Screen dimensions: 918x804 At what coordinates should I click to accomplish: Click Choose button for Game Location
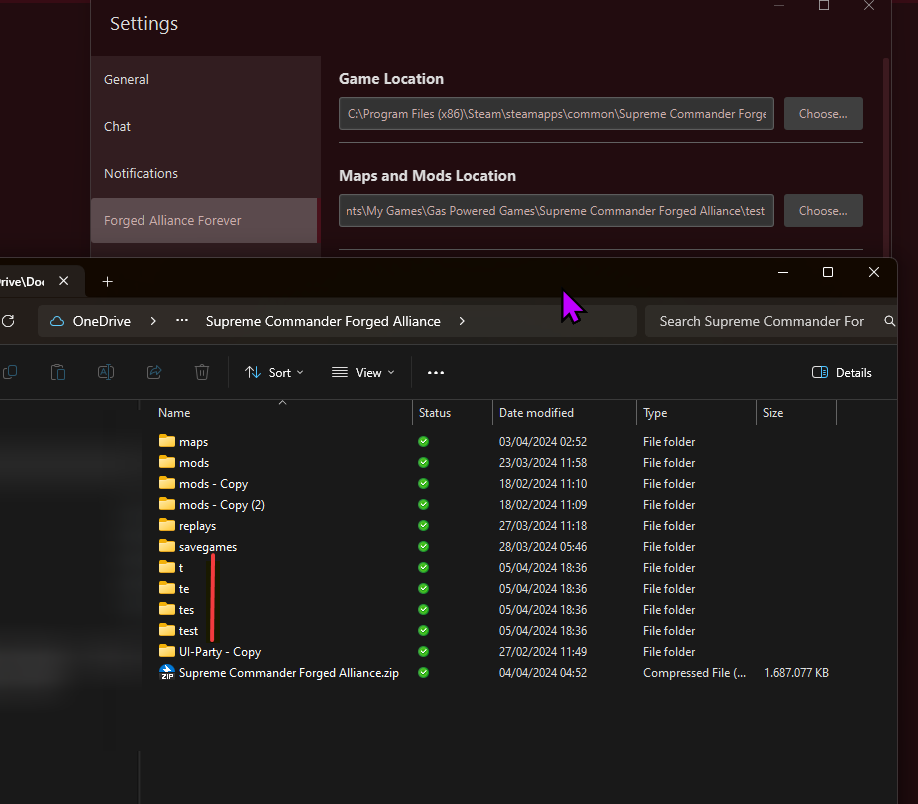[823, 114]
